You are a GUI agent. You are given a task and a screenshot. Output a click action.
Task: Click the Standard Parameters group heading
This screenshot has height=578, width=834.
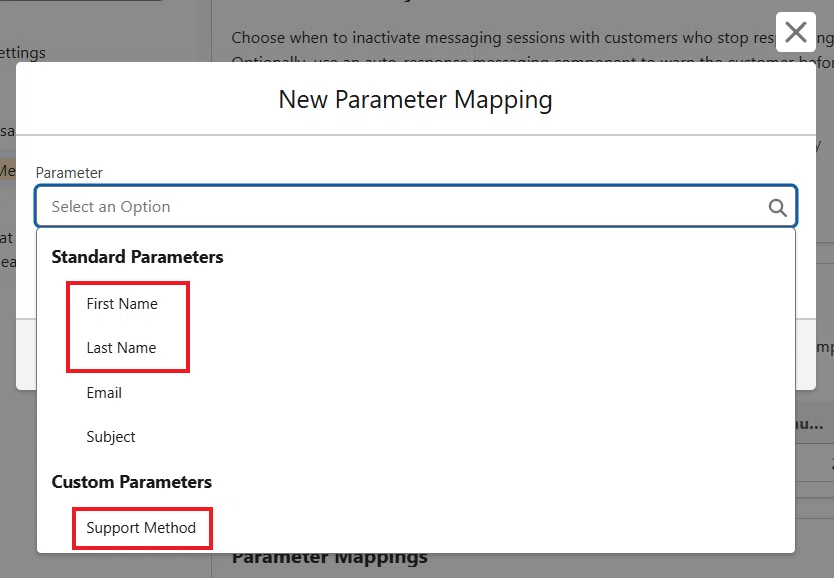click(x=137, y=257)
